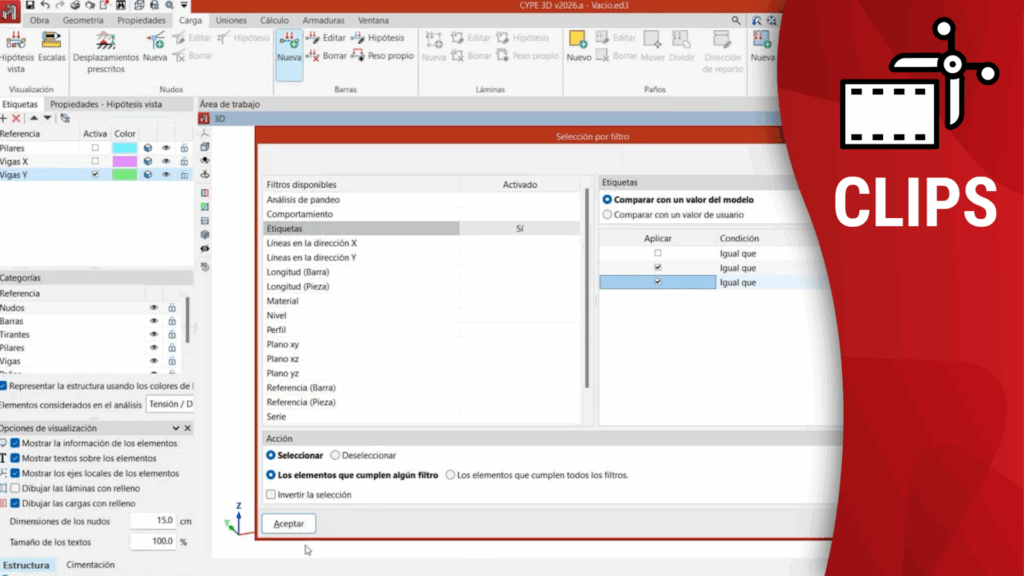
Task: Open the Cimentación tab at the bottom
Action: (x=90, y=565)
